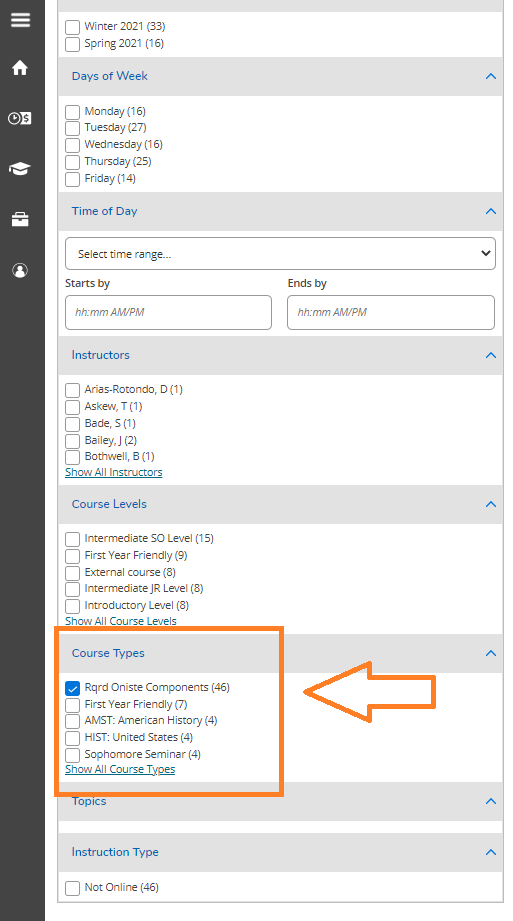The height and width of the screenshot is (921, 513).
Task: Open the briefcase icon in sidebar
Action: click(20, 220)
